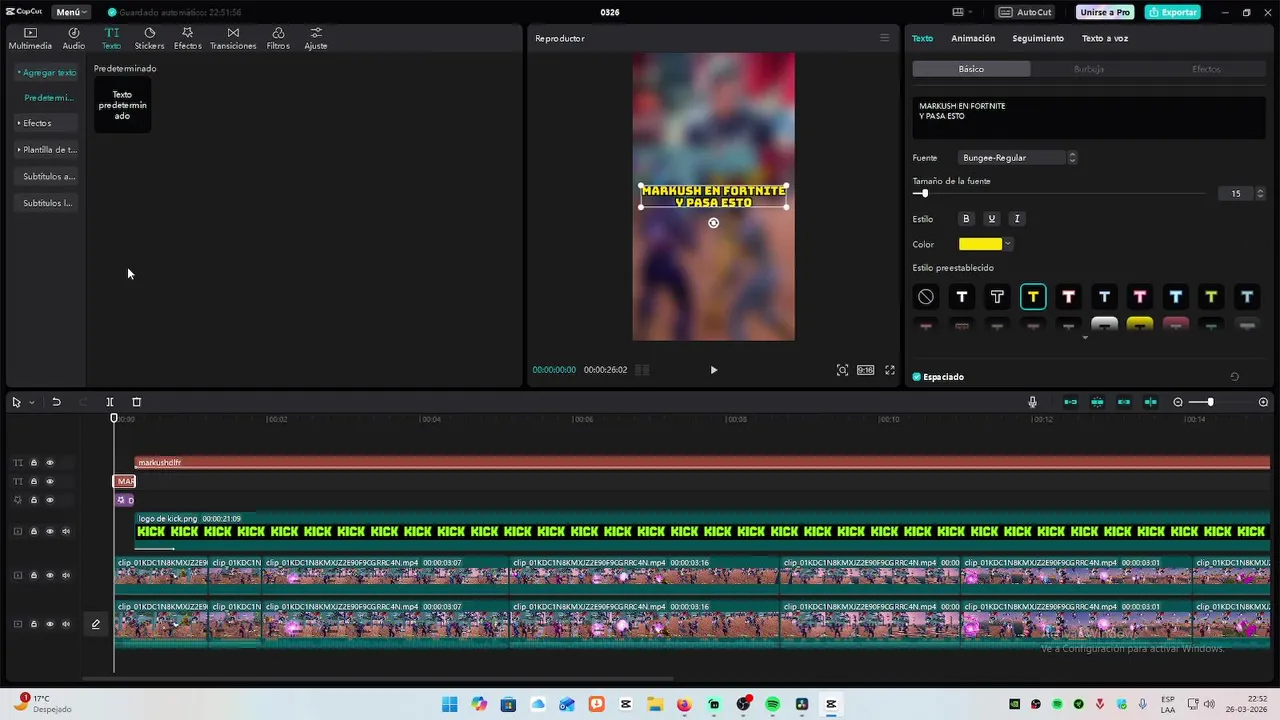Delete the selected clip with trash icon
The height and width of the screenshot is (720, 1280).
coord(137,402)
